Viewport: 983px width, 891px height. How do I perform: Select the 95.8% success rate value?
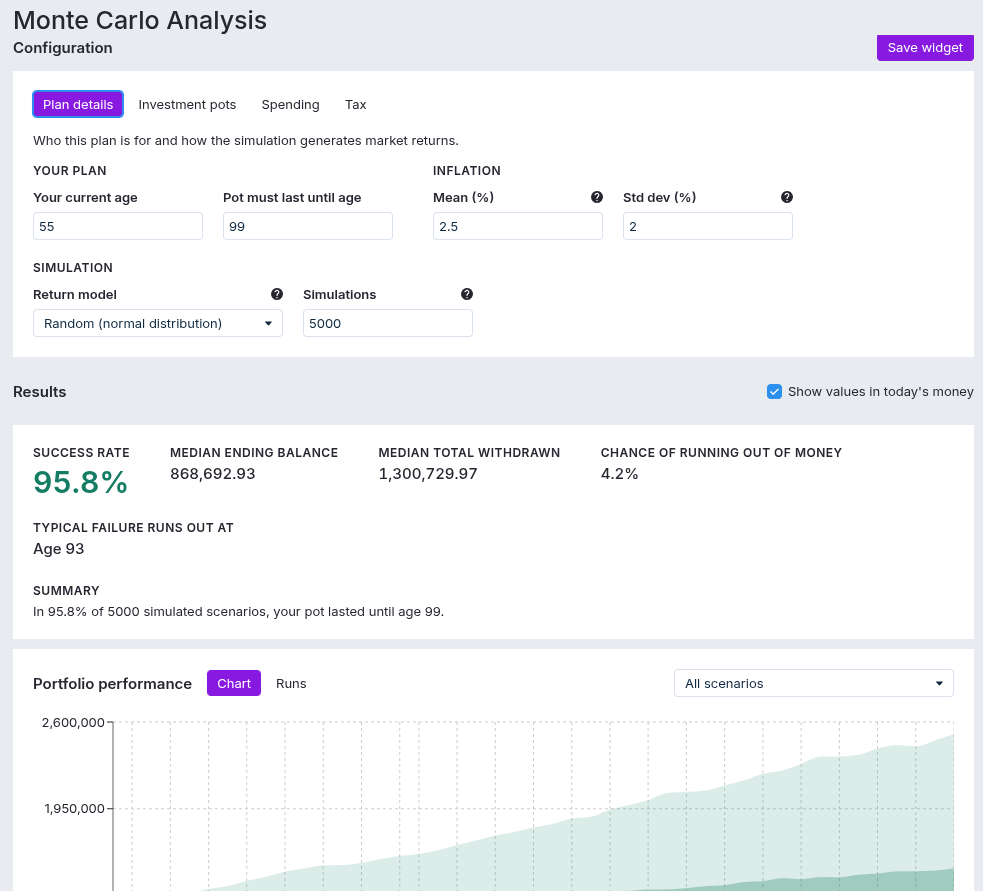click(80, 482)
